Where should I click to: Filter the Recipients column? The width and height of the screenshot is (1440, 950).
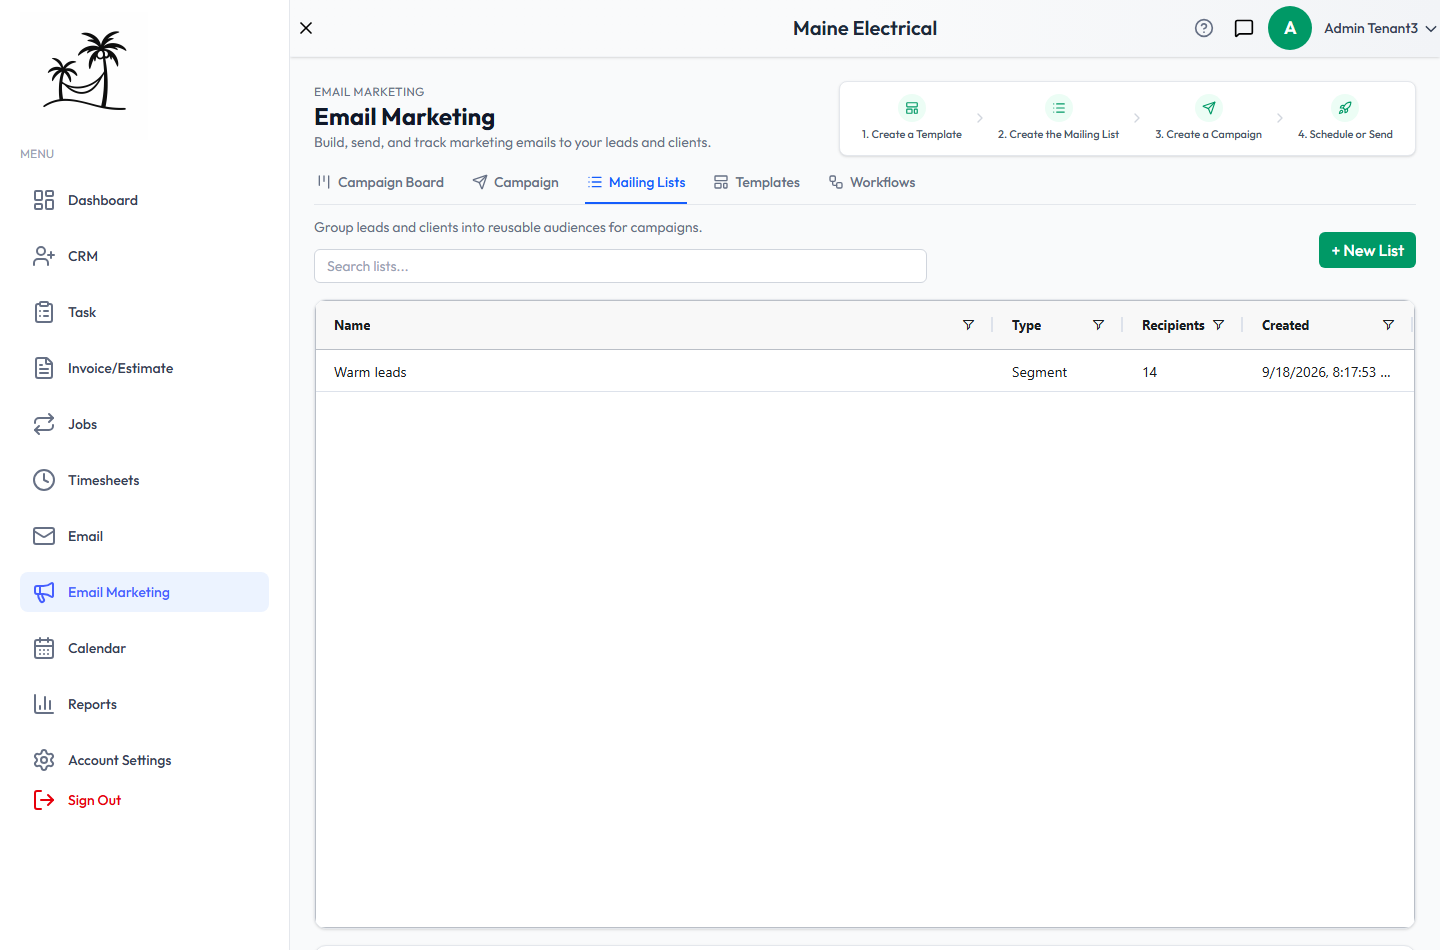point(1218,325)
